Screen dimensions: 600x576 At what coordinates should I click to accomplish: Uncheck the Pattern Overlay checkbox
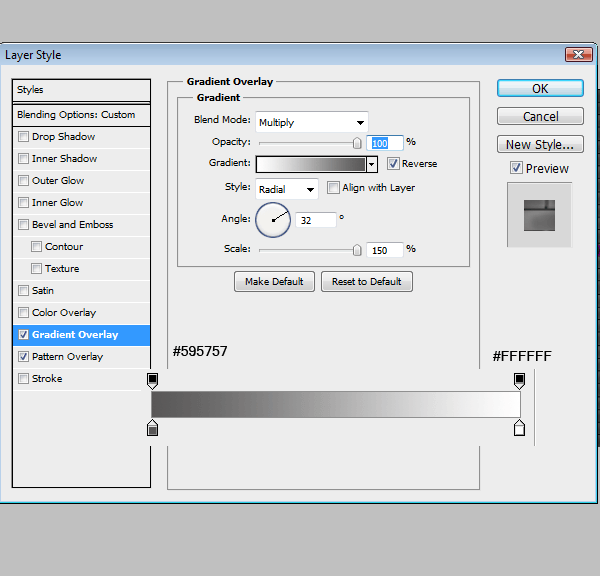pyautogui.click(x=23, y=357)
